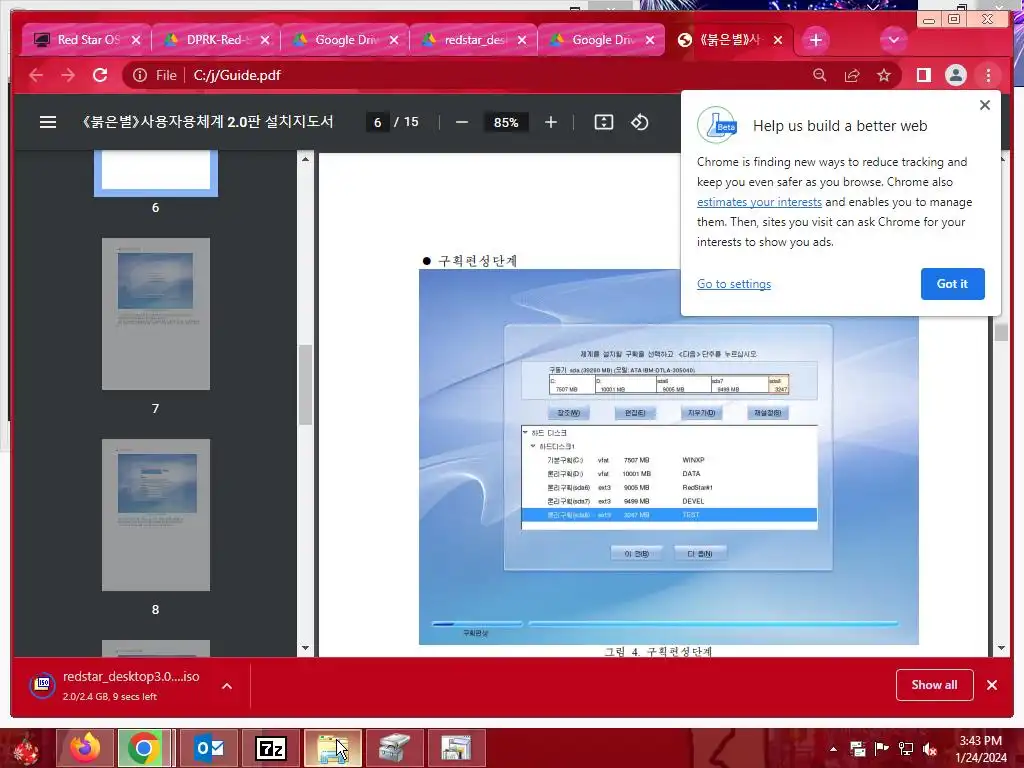The height and width of the screenshot is (768, 1024).
Task: Toggle the PDF sidebar hamburger menu
Action: (x=48, y=122)
